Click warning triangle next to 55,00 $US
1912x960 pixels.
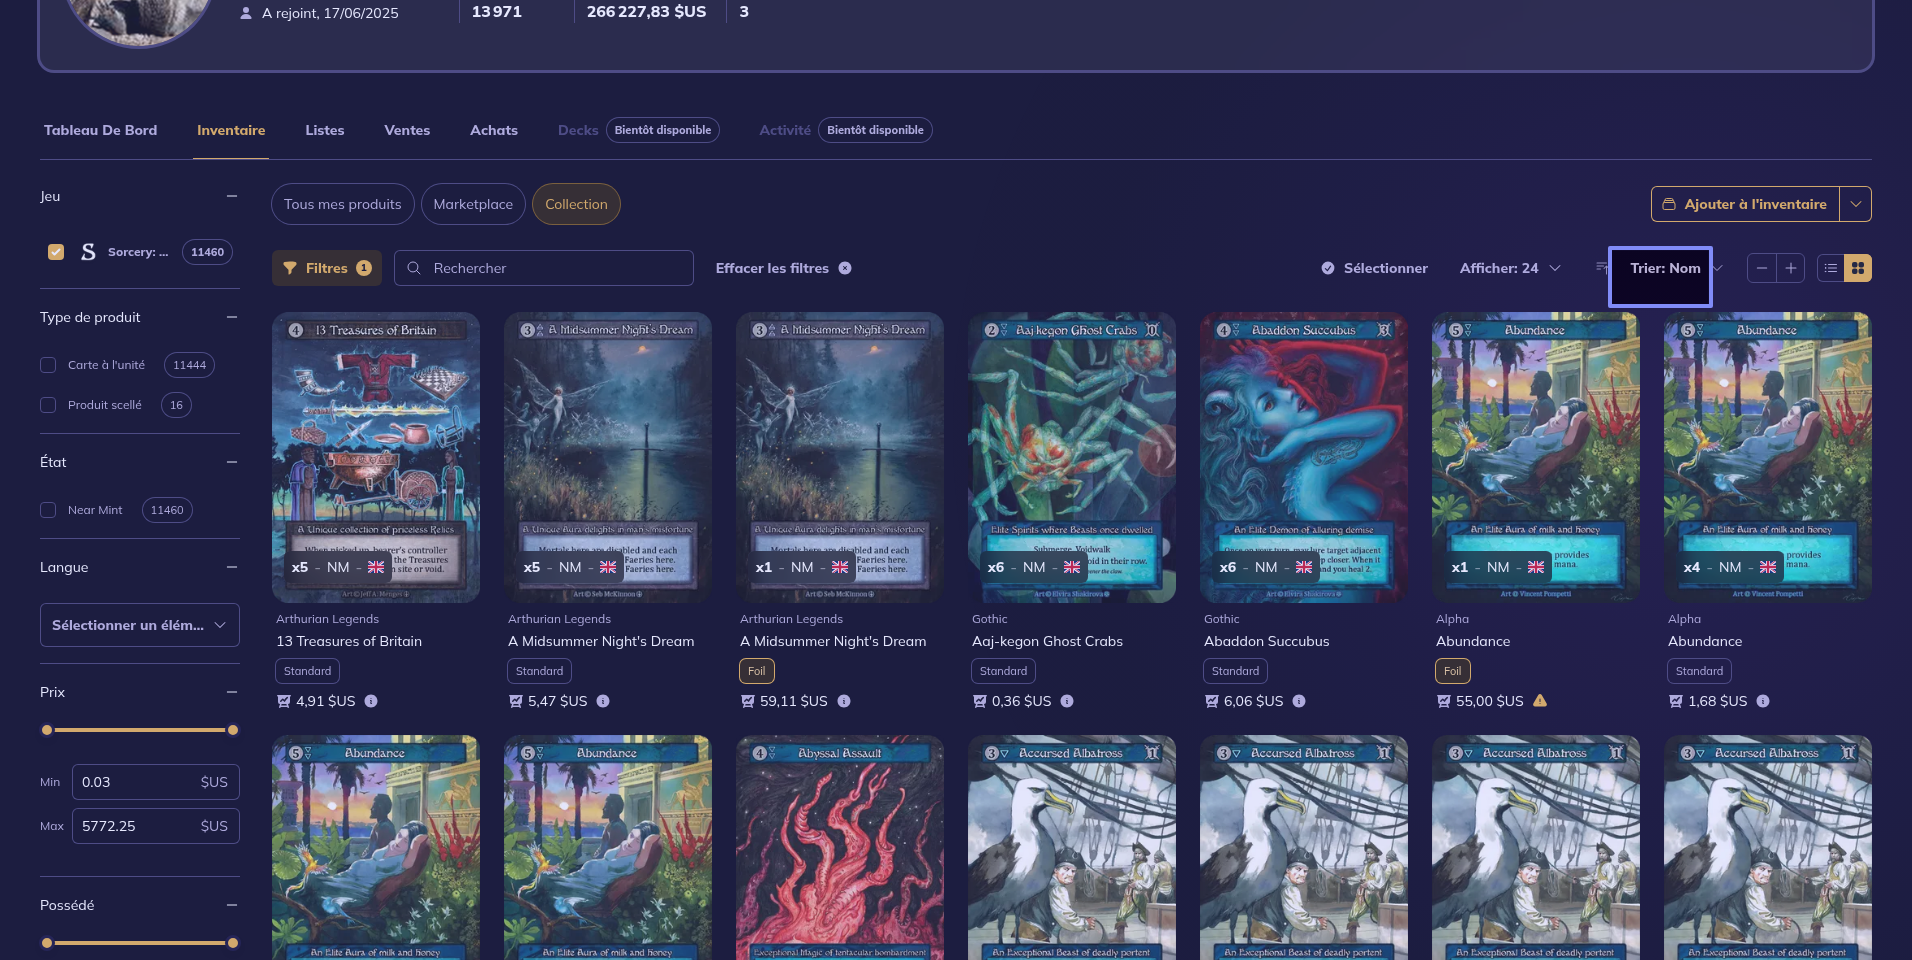coord(1540,701)
